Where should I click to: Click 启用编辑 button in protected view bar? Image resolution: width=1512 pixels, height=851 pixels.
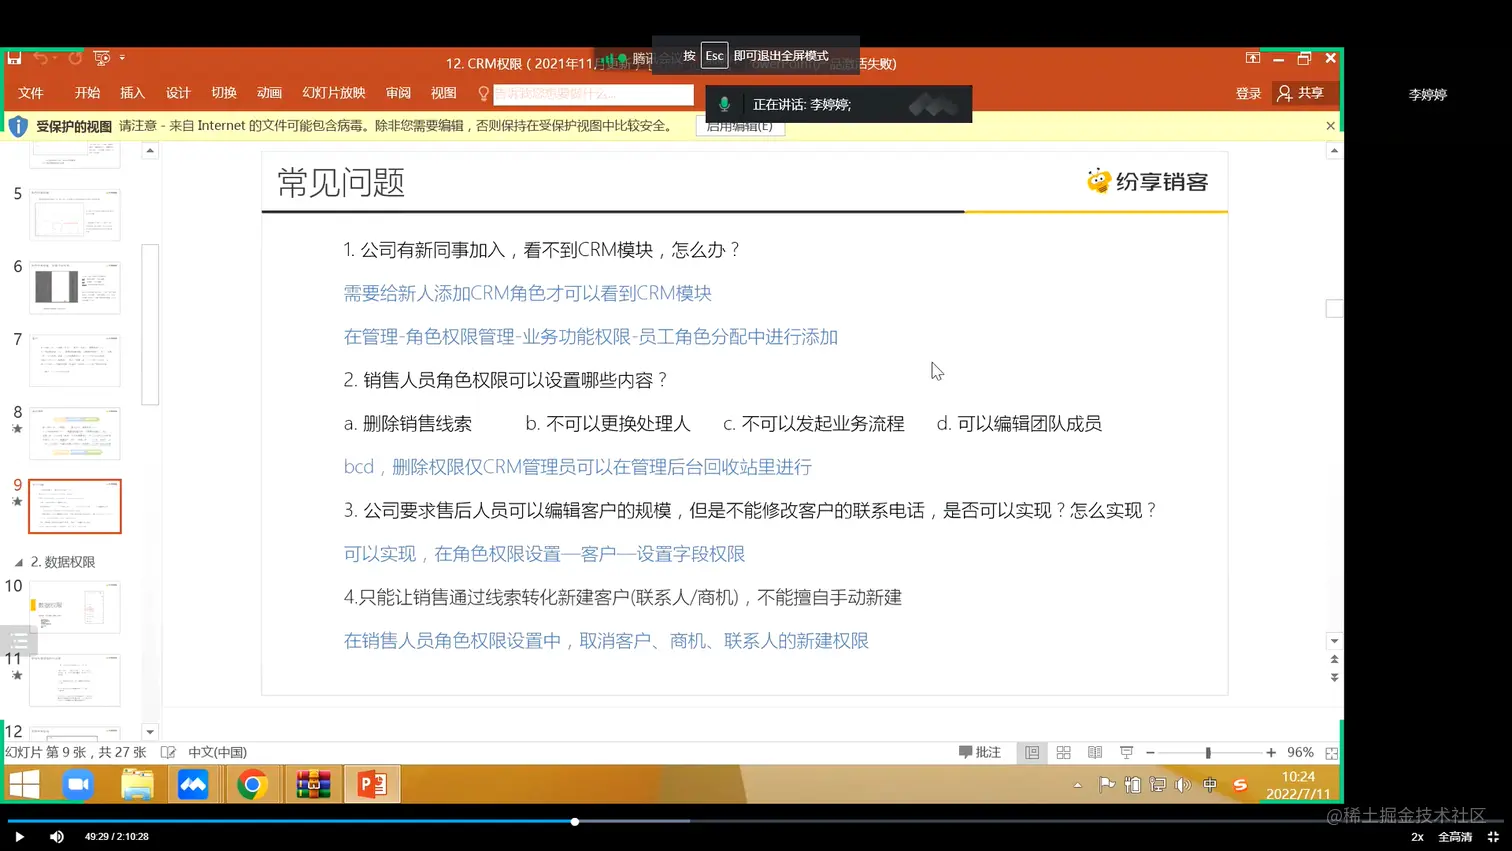(x=740, y=127)
